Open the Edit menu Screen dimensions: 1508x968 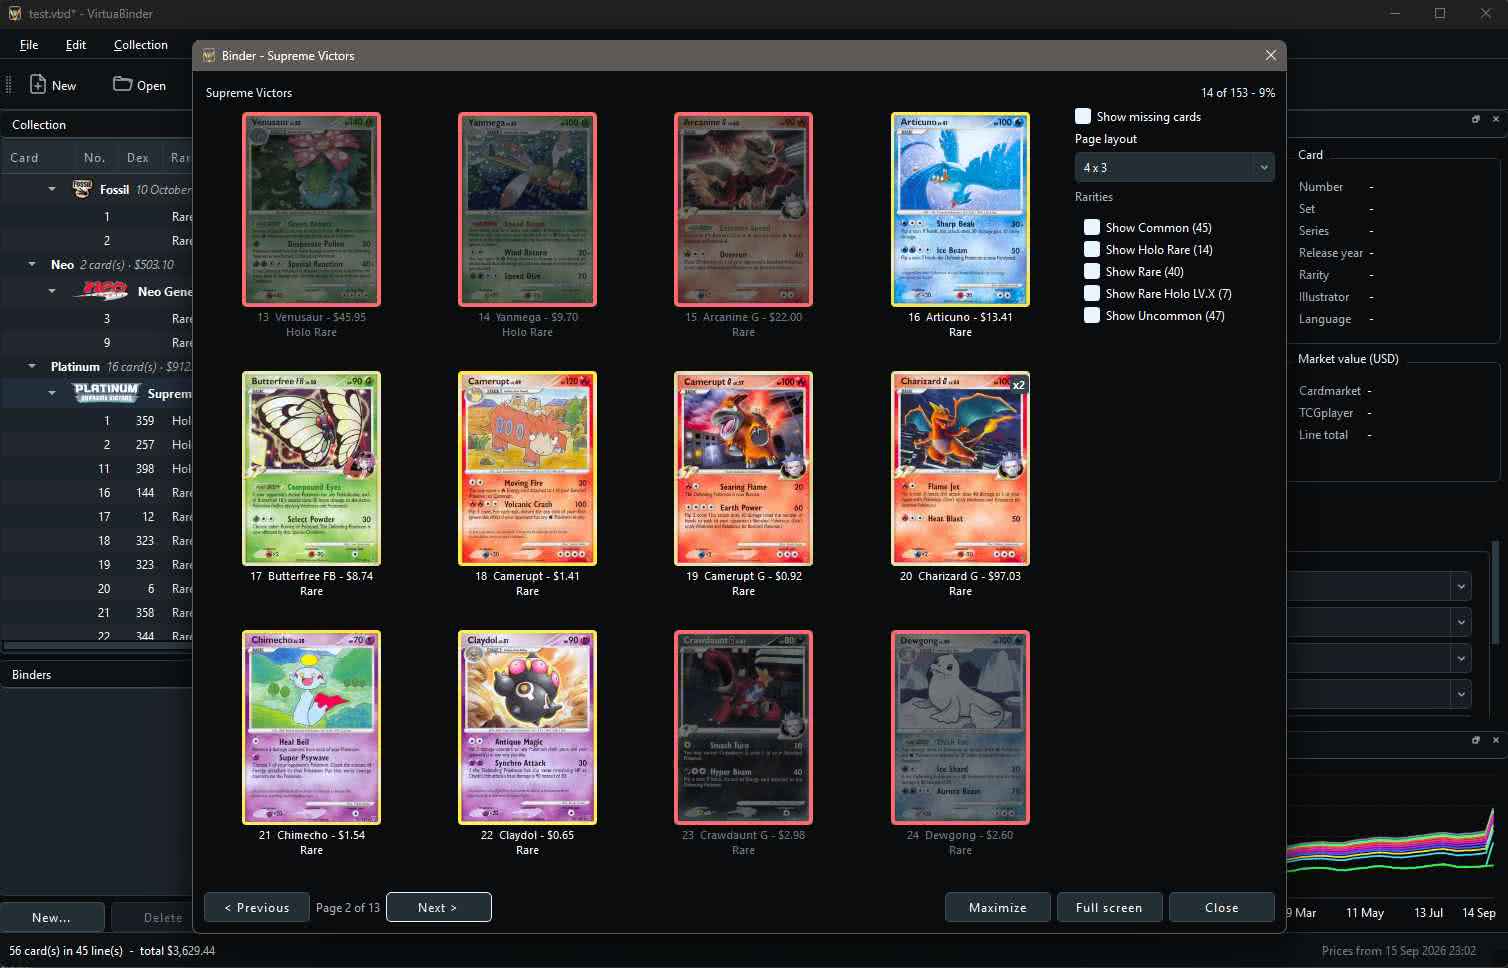(76, 45)
